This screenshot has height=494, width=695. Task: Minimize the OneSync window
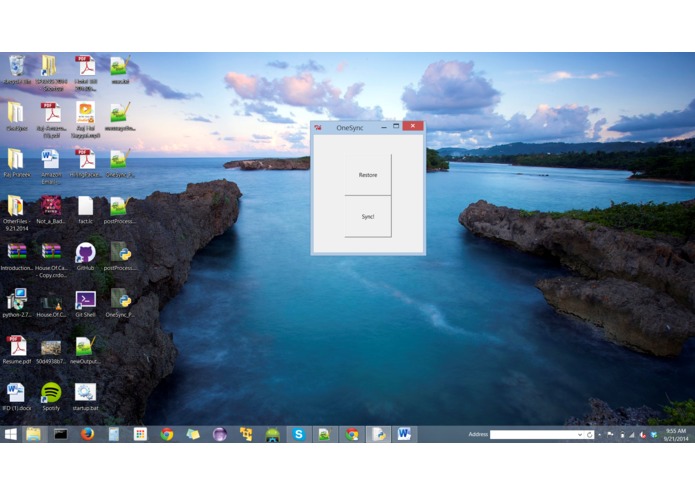tap(384, 127)
